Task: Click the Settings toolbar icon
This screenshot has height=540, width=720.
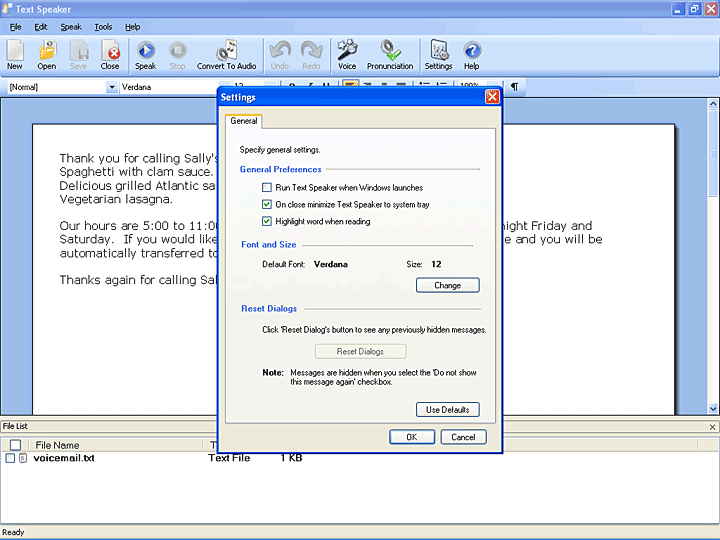Action: coord(439,55)
